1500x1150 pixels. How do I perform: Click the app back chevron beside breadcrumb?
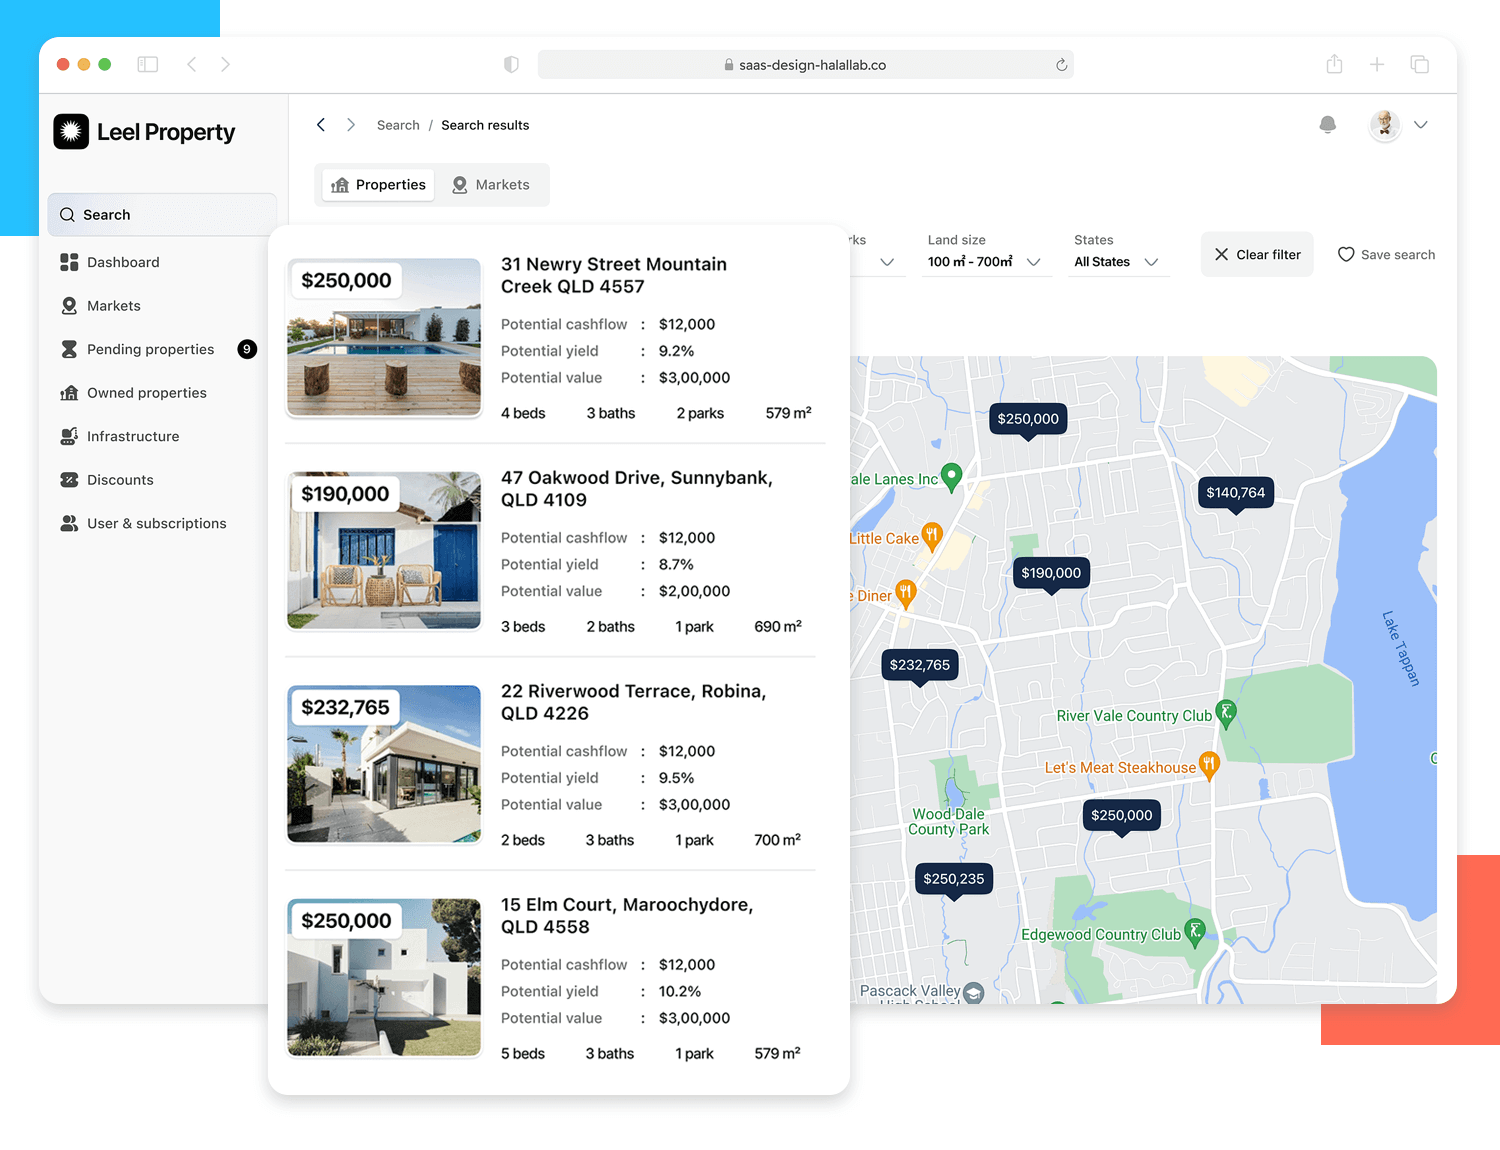321,125
